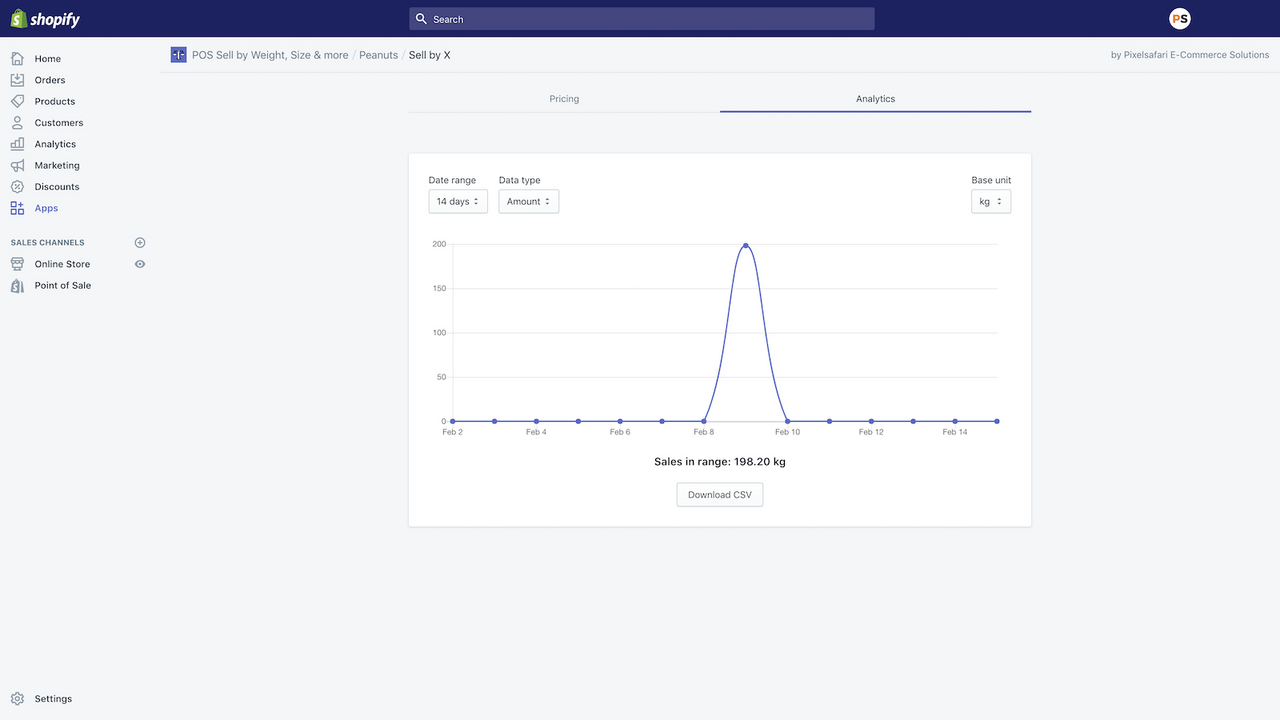The width and height of the screenshot is (1280, 720).
Task: Open Point of Sale channel
Action: pos(63,285)
